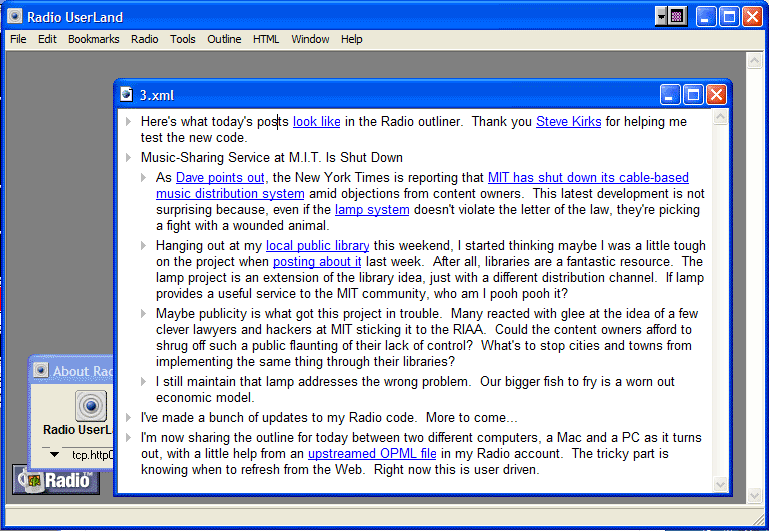Click the "Radio UserL" label in About window
769x531 pixels.
coord(78,430)
